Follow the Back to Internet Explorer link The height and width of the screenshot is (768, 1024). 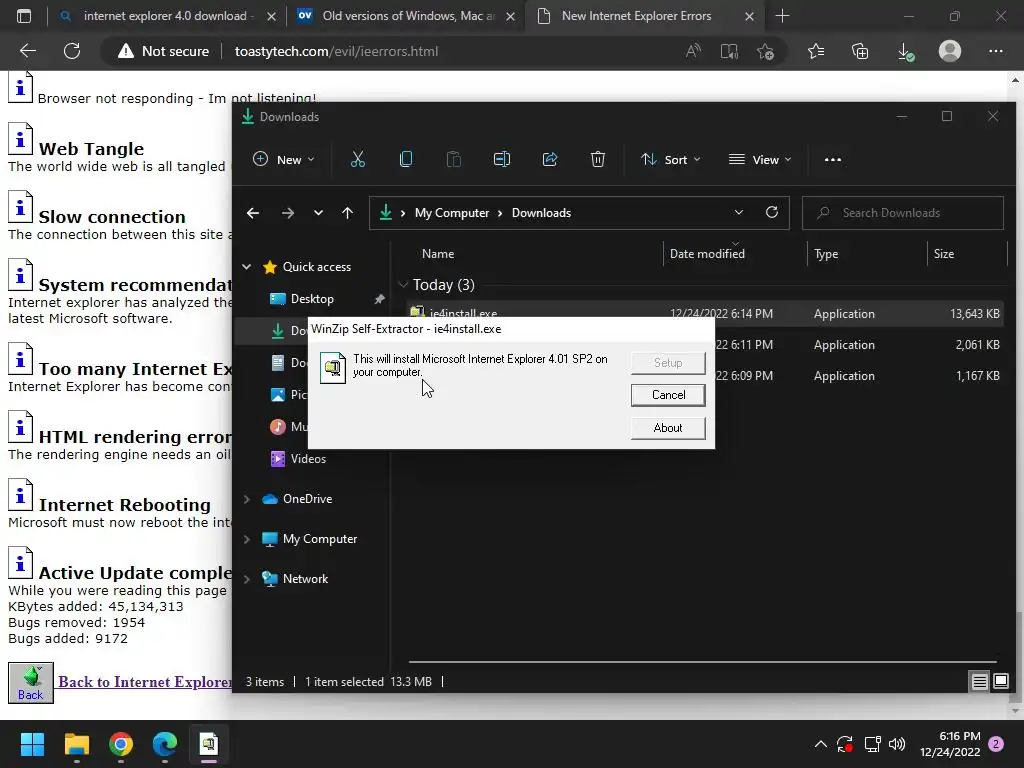click(145, 682)
